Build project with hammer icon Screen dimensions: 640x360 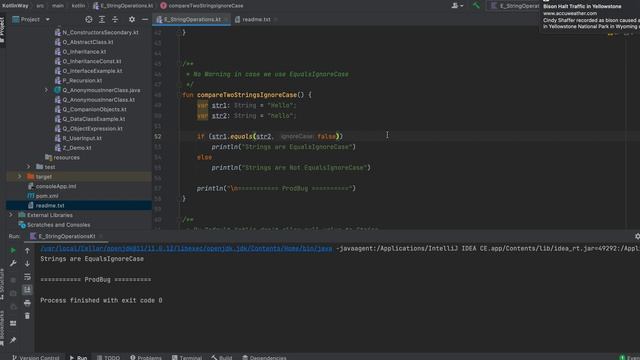(x=476, y=5)
